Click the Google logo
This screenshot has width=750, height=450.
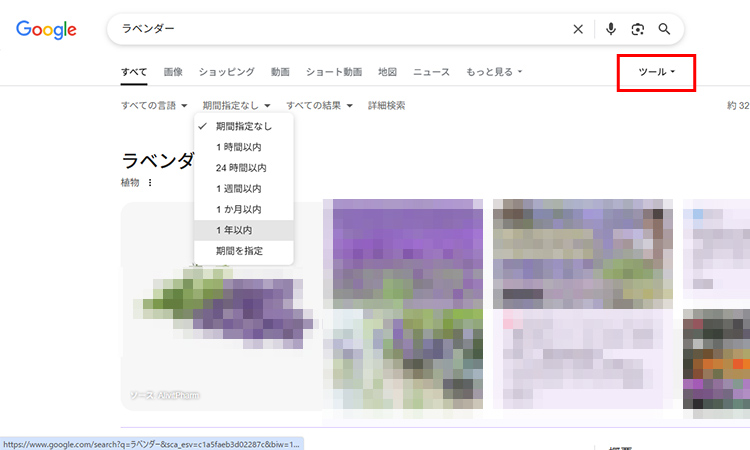(46, 30)
